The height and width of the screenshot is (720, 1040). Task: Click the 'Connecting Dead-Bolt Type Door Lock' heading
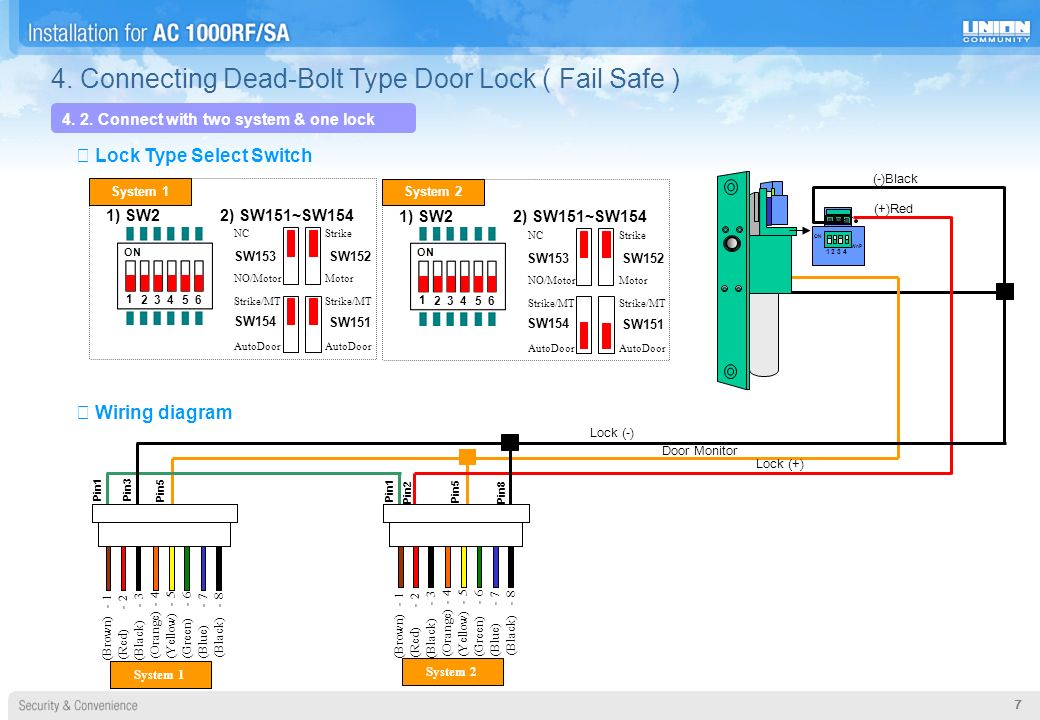pos(365,79)
